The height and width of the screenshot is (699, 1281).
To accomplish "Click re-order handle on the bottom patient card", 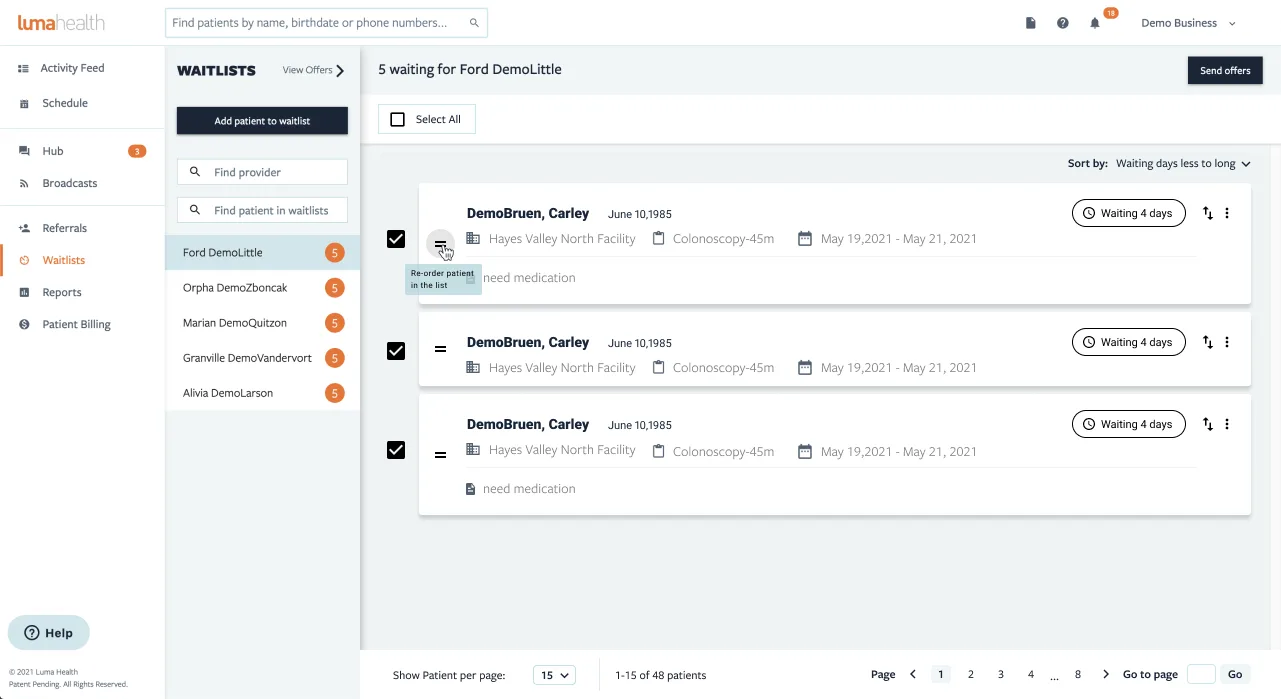I will coord(440,455).
